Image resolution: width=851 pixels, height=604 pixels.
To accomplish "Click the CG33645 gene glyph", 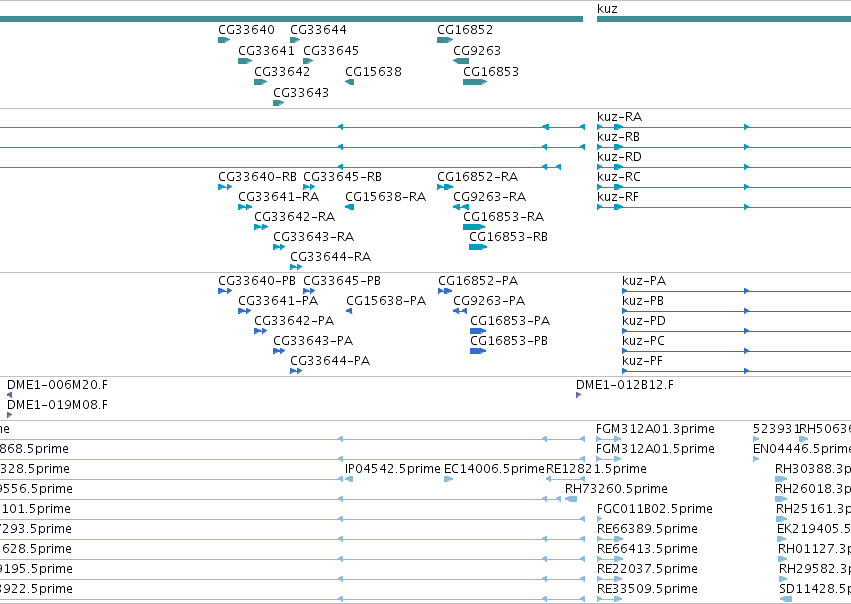I will (x=308, y=61).
